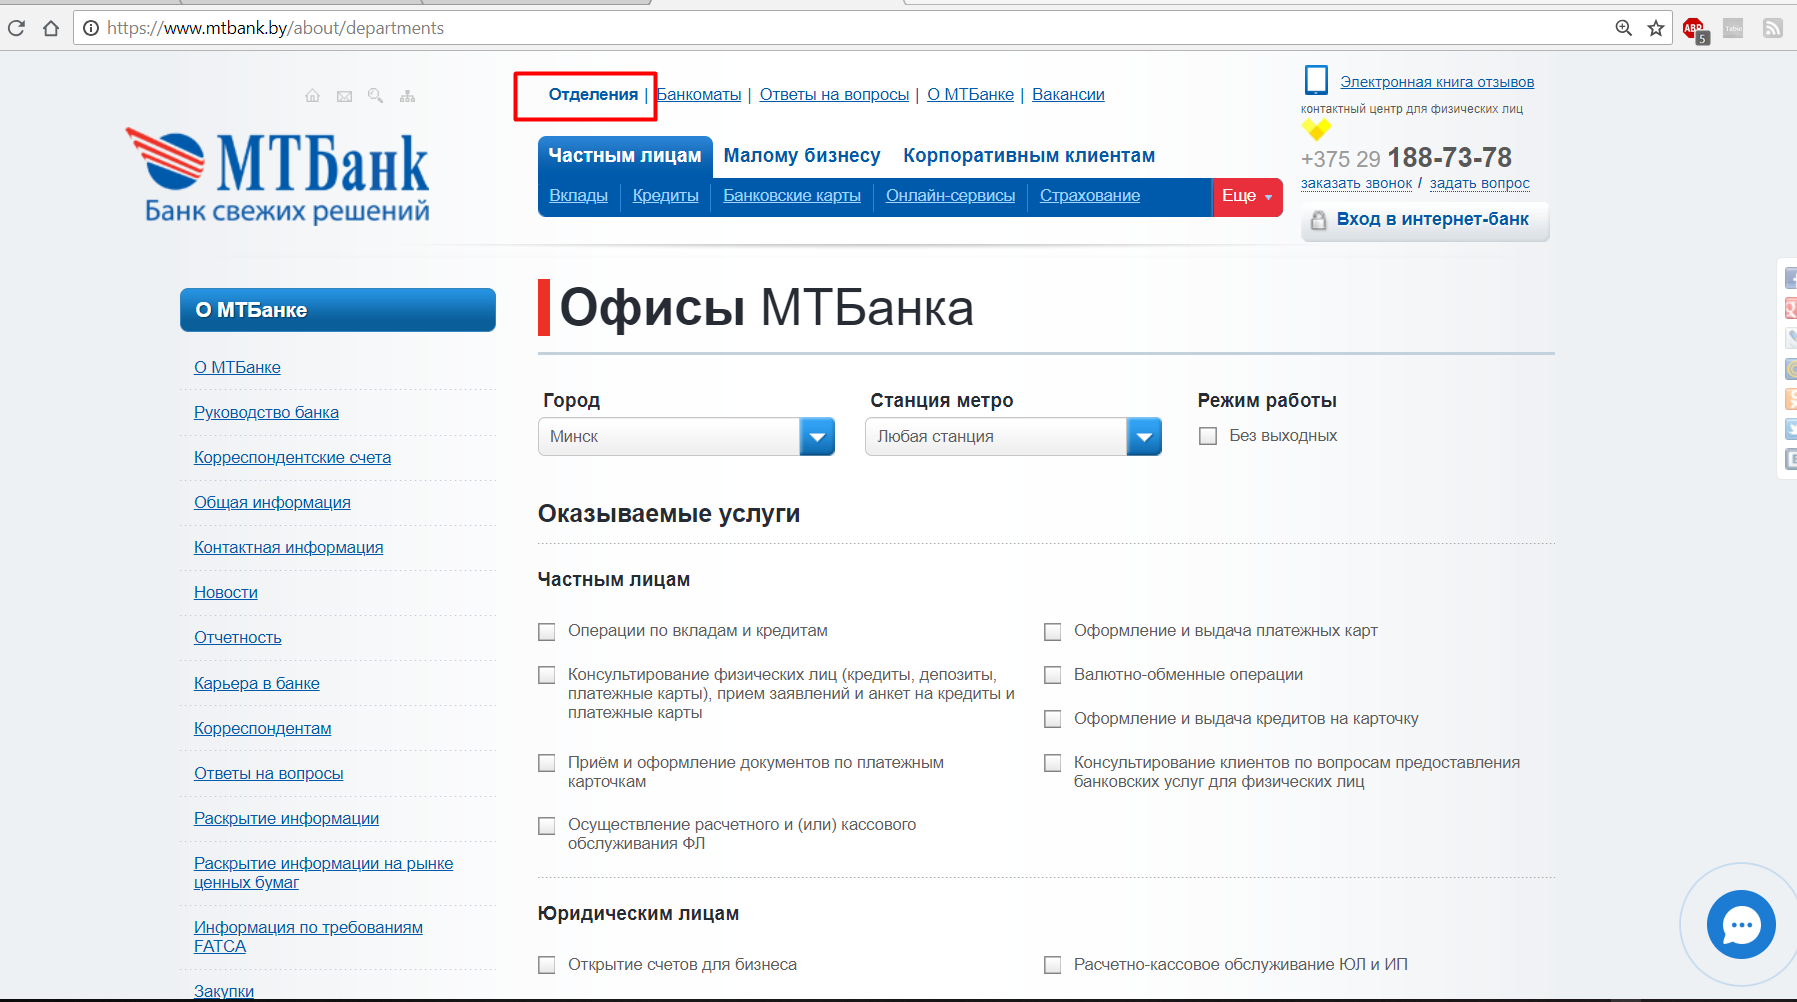Open the "Руководство банка" sidebar link
This screenshot has width=1797, height=1002.
(266, 412)
